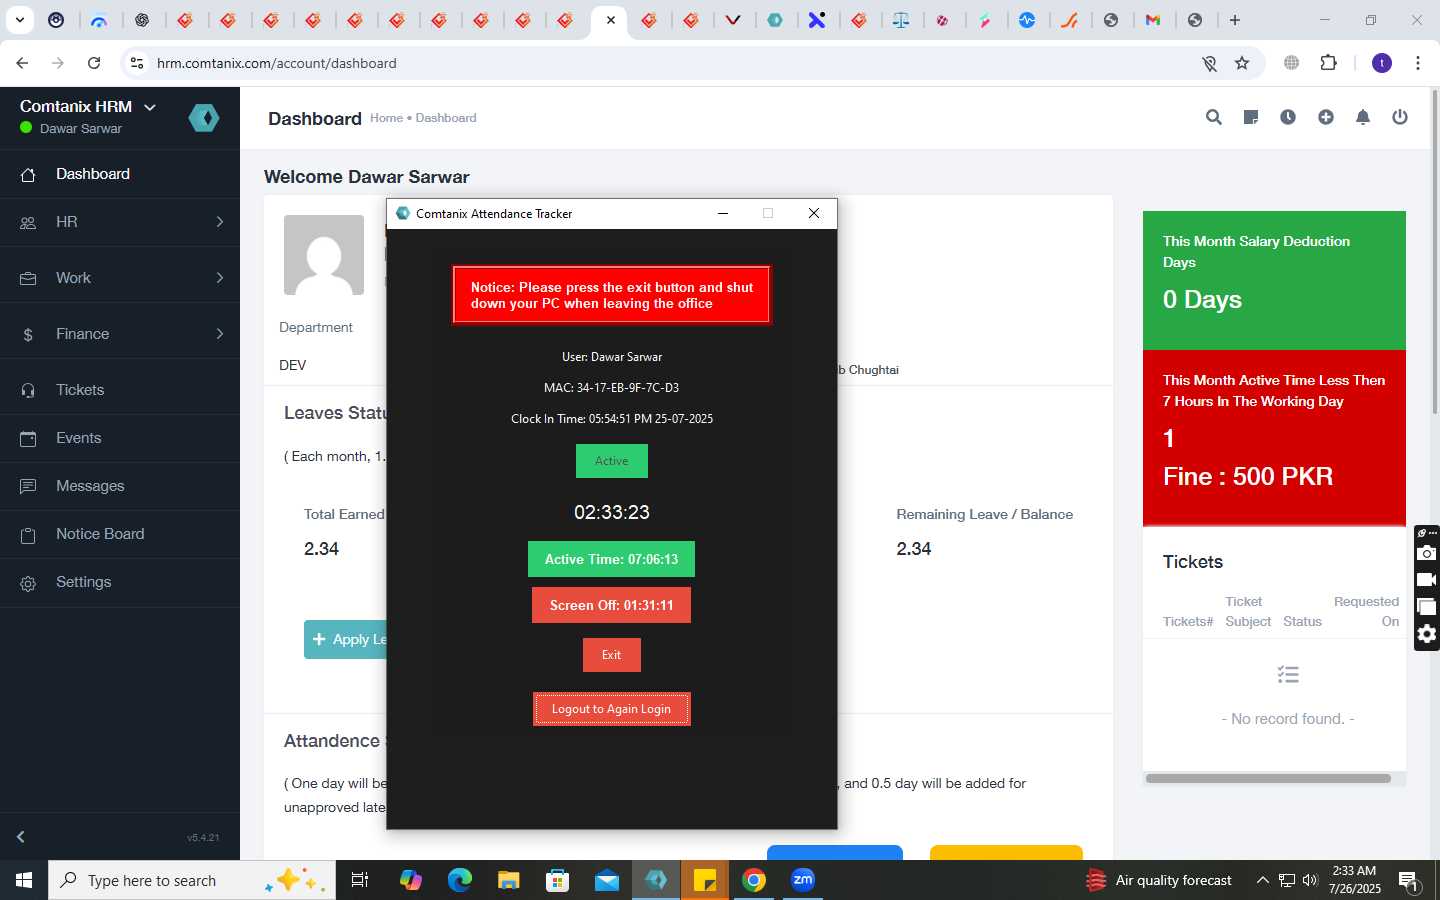Expand the Work menu chevron
Image resolution: width=1440 pixels, height=900 pixels.
pos(220,278)
